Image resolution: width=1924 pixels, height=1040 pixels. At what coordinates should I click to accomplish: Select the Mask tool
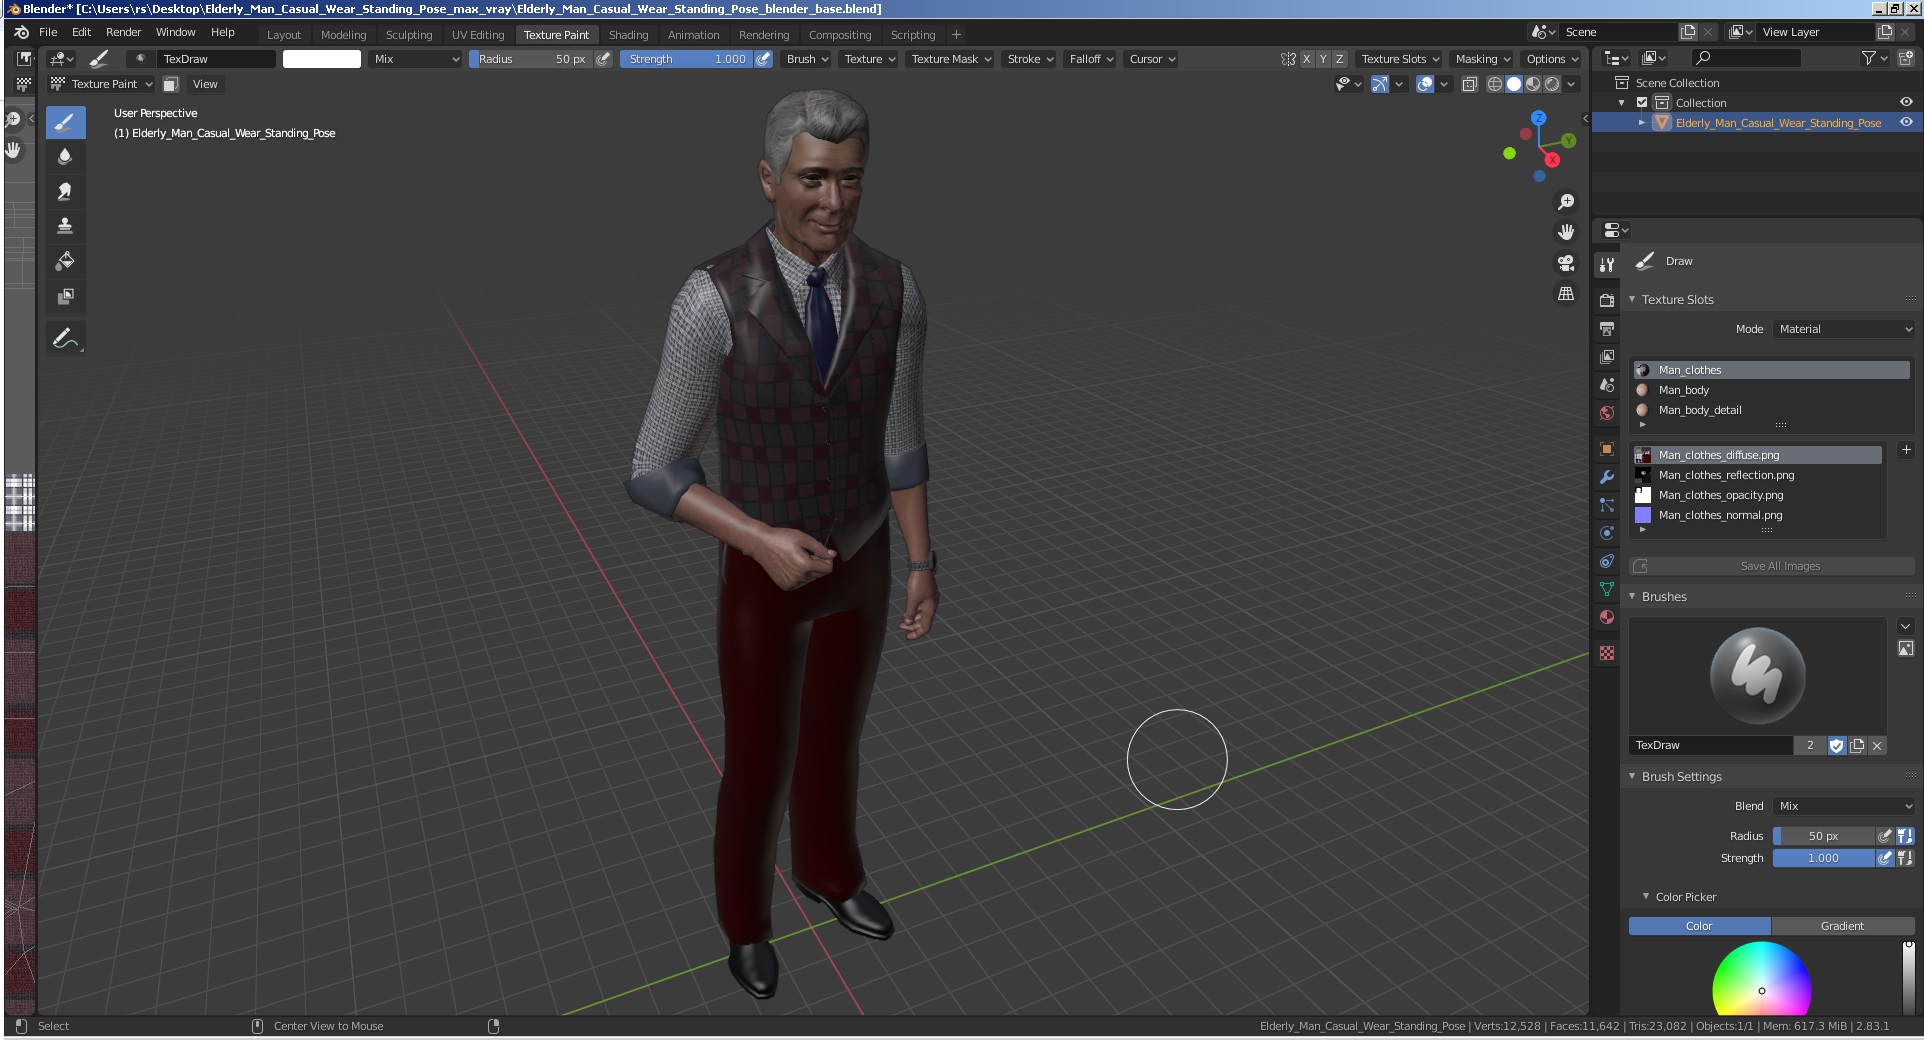click(65, 296)
